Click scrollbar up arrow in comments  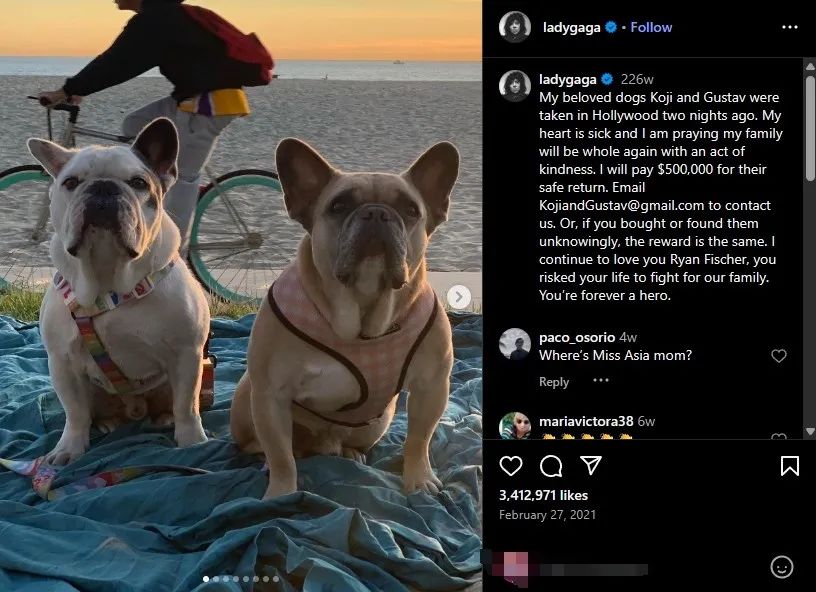[810, 66]
